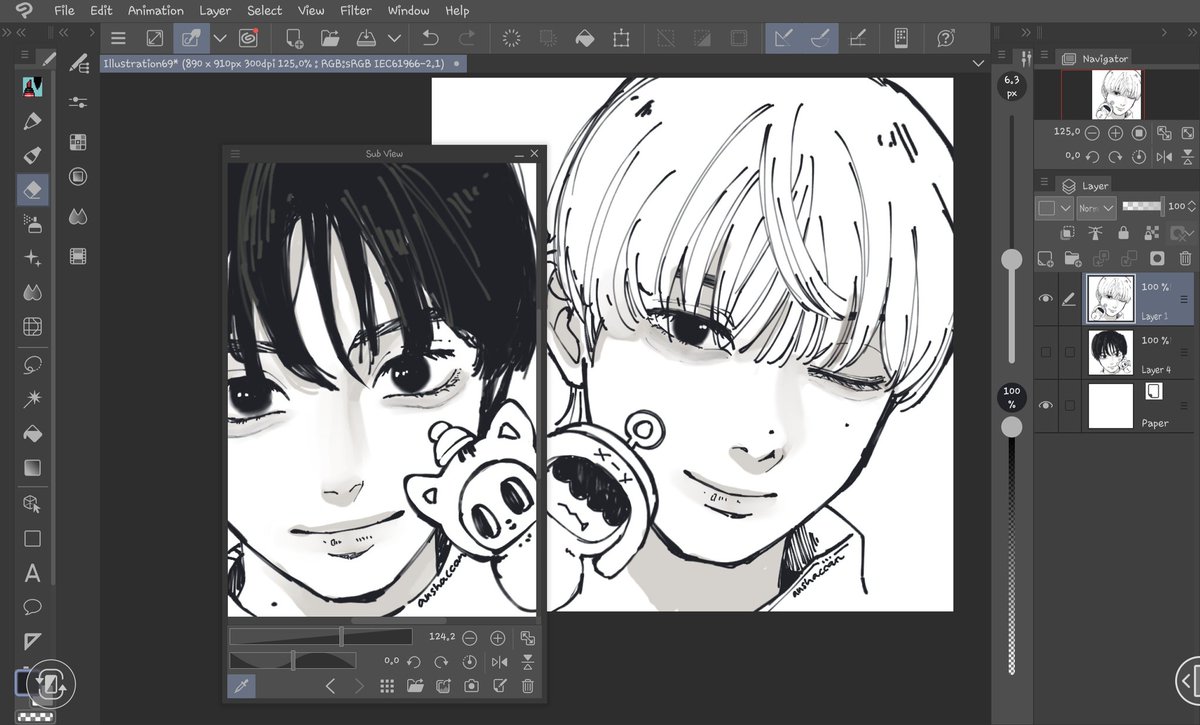Select the Fill bucket tool in tool palette
This screenshot has height=725, width=1200.
pos(32,433)
